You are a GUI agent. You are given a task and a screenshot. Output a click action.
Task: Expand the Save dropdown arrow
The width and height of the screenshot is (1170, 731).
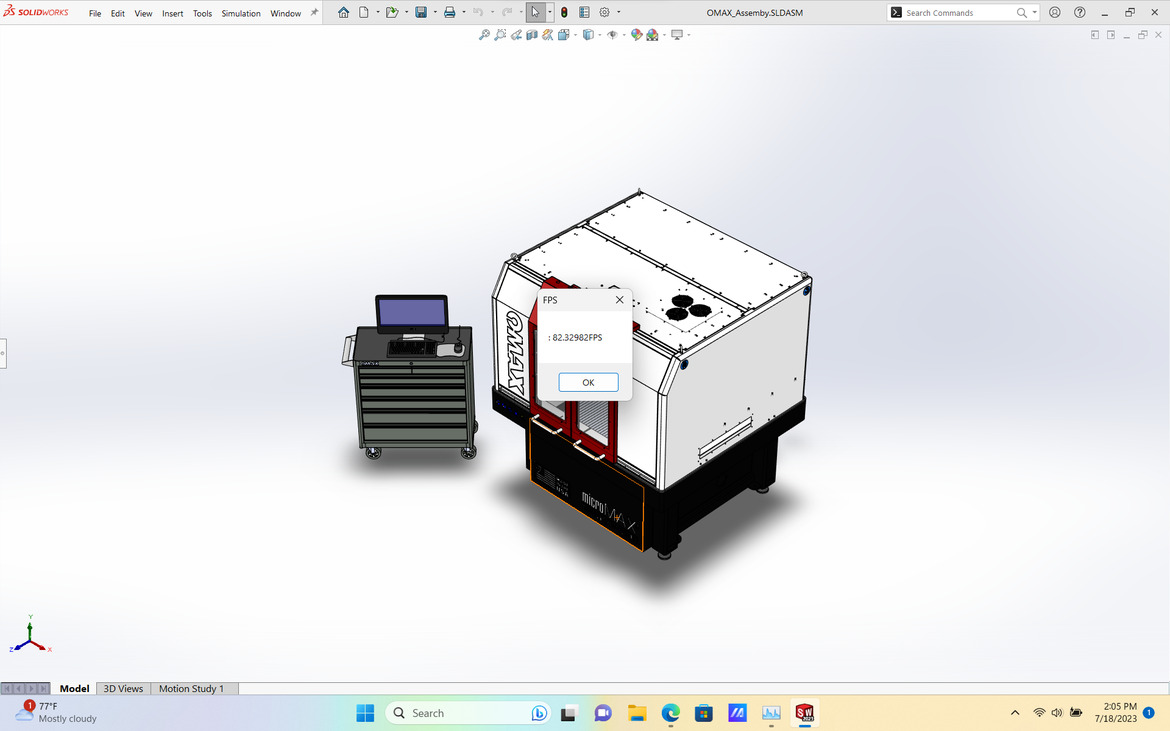tap(435, 12)
